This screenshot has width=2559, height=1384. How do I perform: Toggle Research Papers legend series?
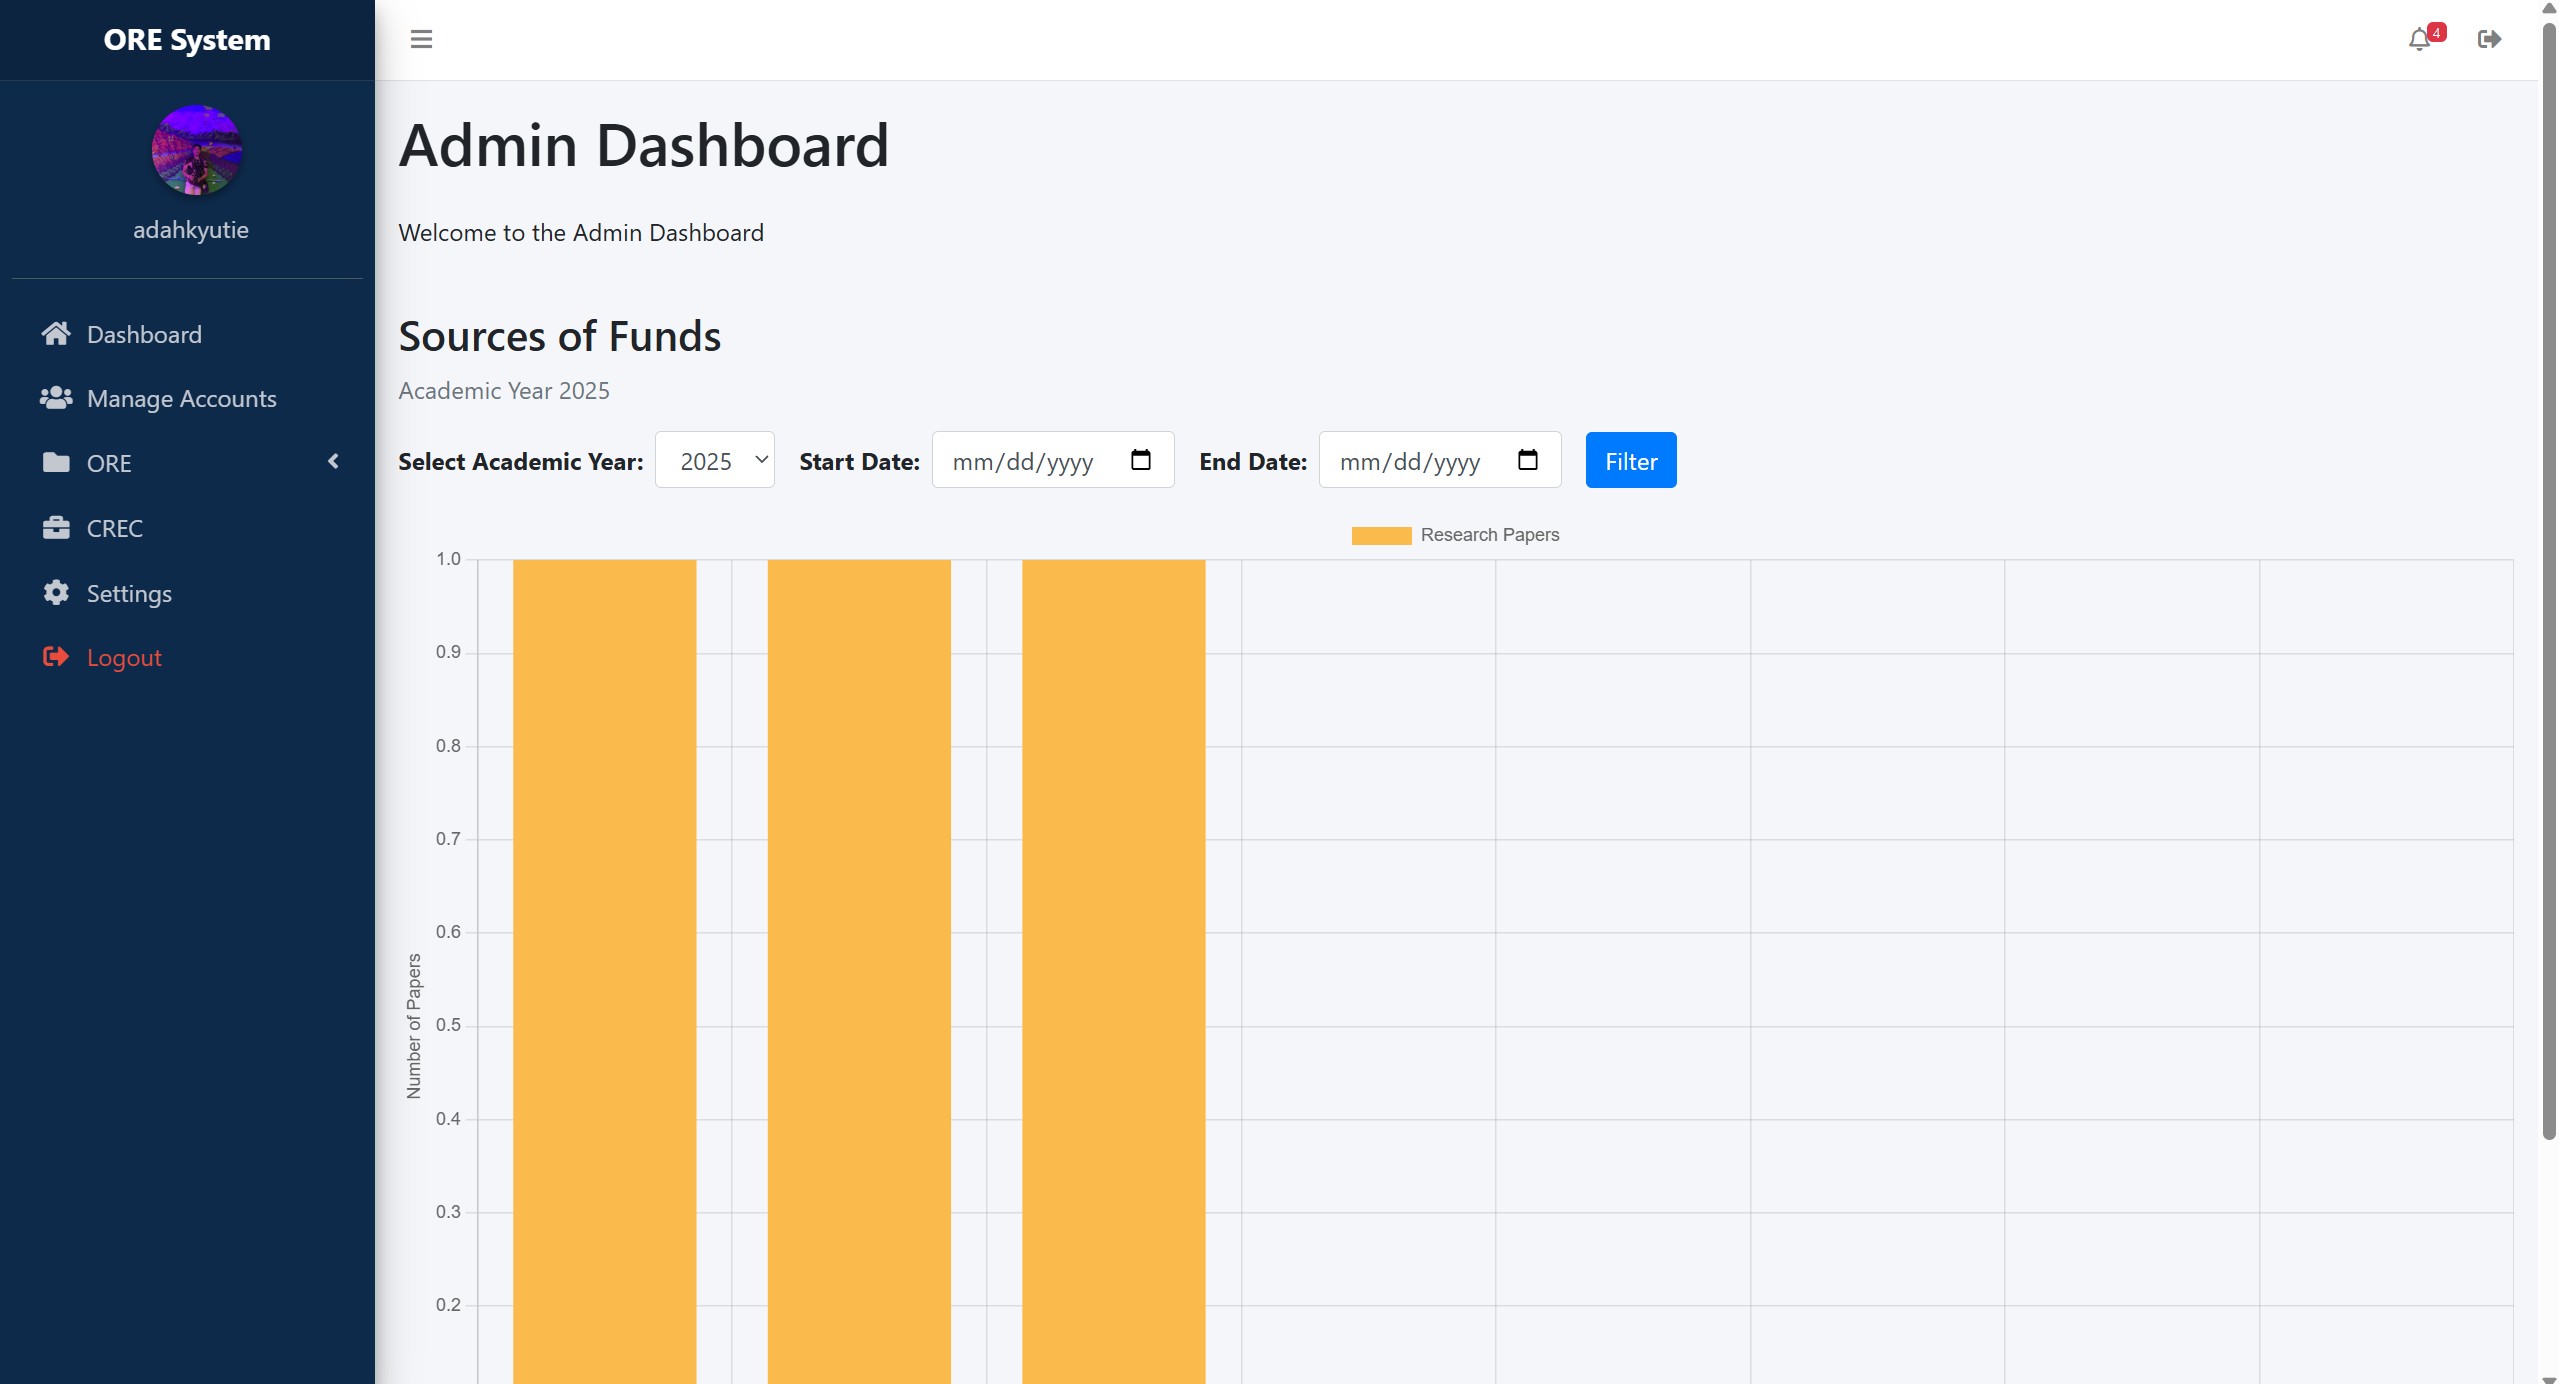(x=1455, y=535)
